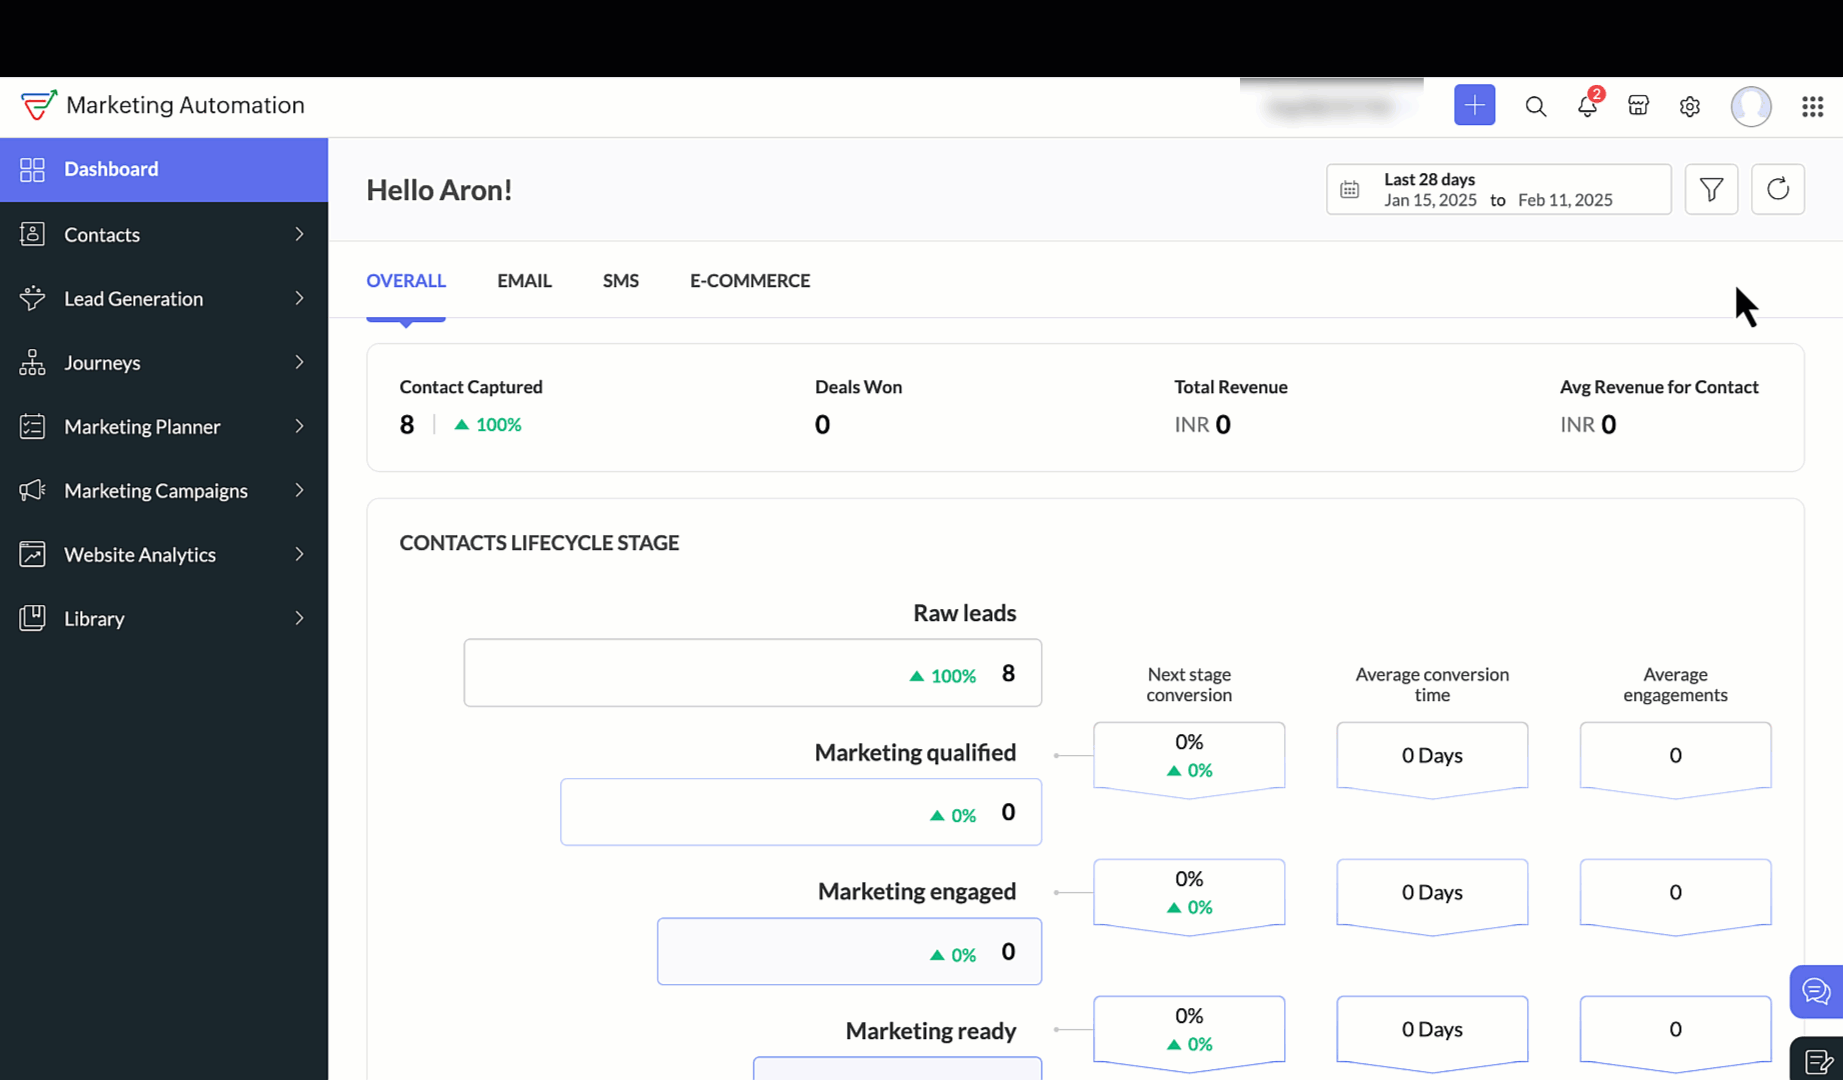The width and height of the screenshot is (1843, 1080).
Task: Open the apps grid launcher
Action: (1812, 106)
